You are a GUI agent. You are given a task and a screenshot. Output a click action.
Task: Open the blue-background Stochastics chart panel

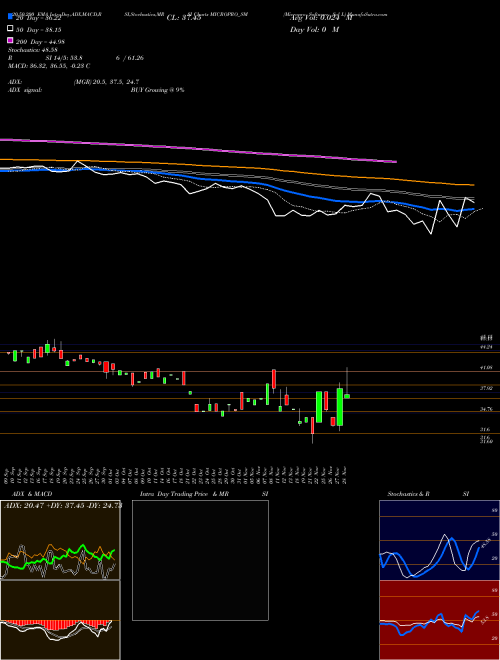tap(439, 540)
